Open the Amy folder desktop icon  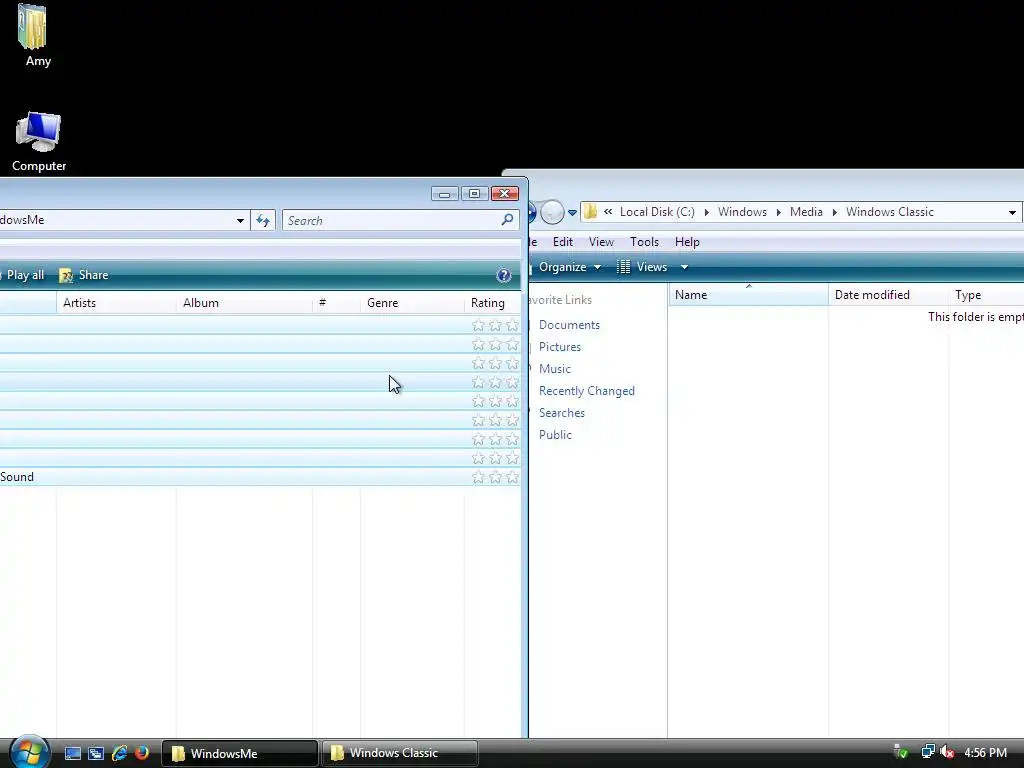pos(33,35)
